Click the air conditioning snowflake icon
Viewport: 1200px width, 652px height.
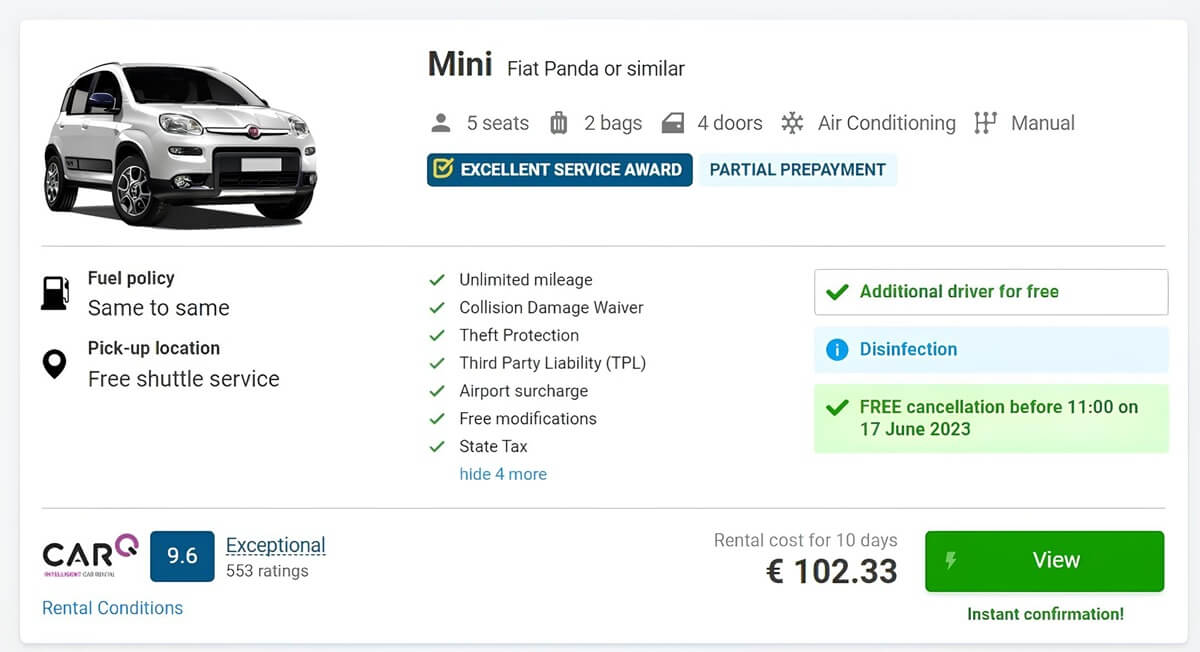click(792, 123)
